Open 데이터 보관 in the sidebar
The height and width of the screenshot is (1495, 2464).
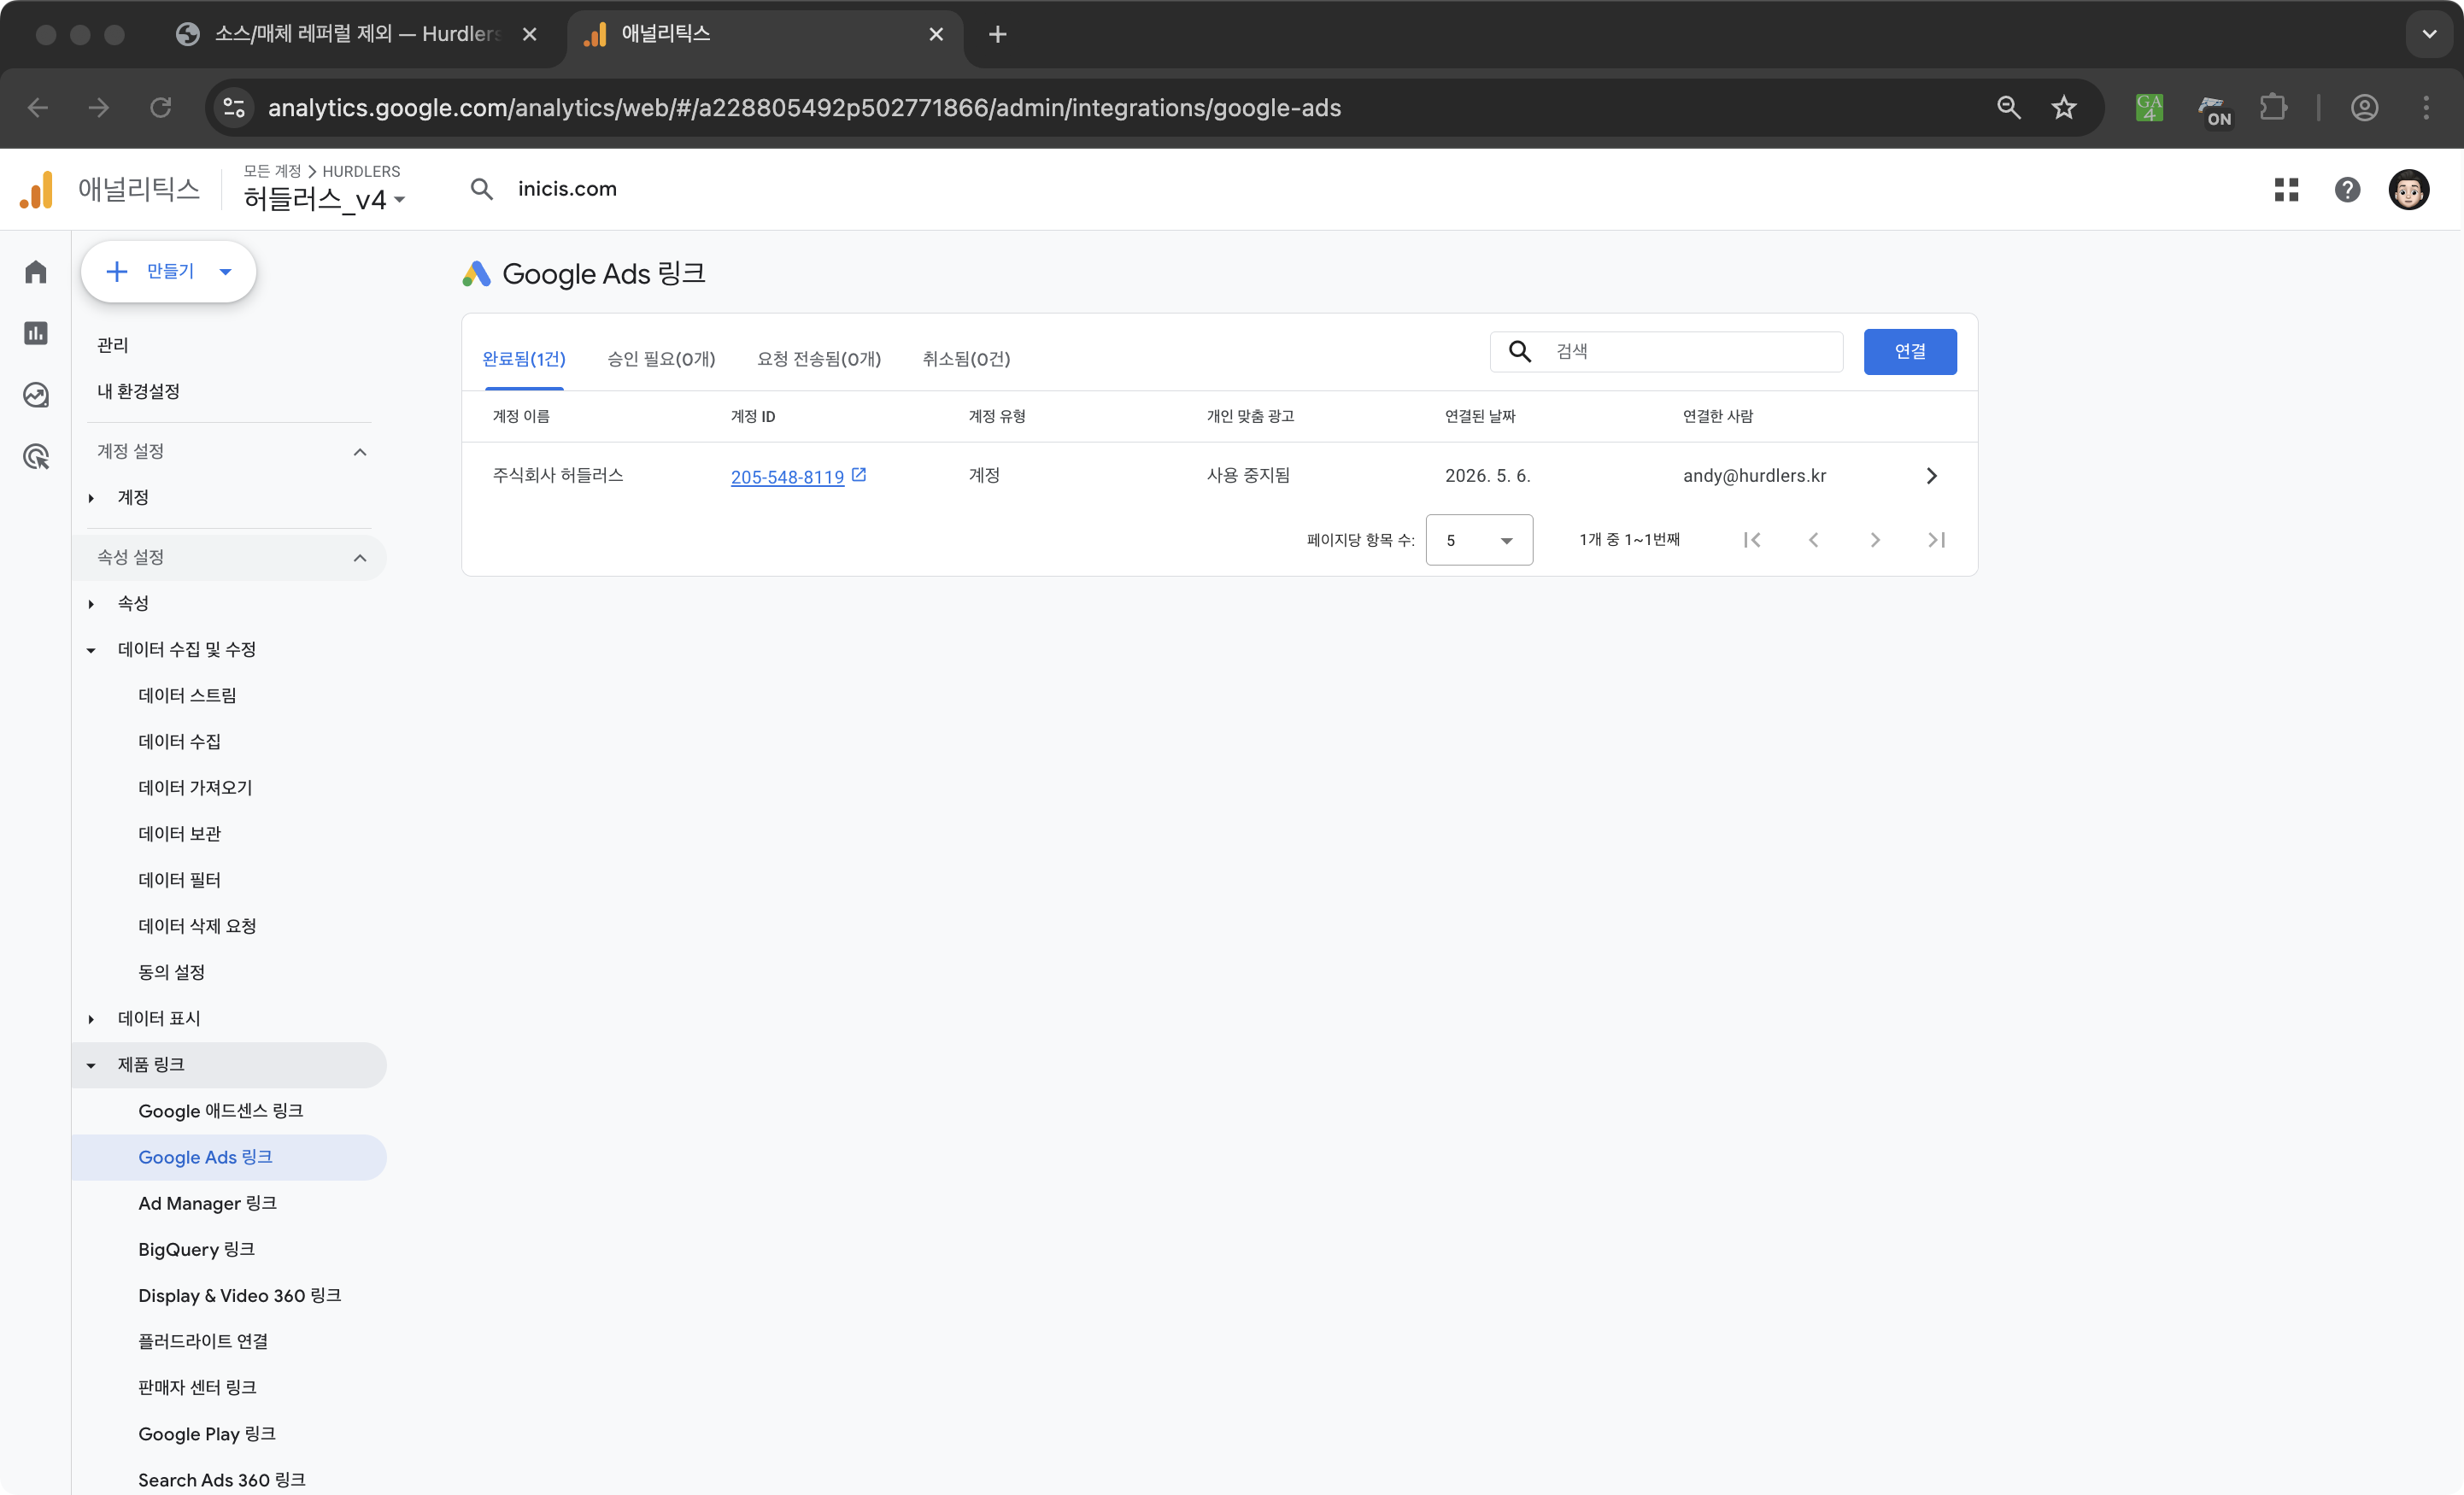click(179, 833)
